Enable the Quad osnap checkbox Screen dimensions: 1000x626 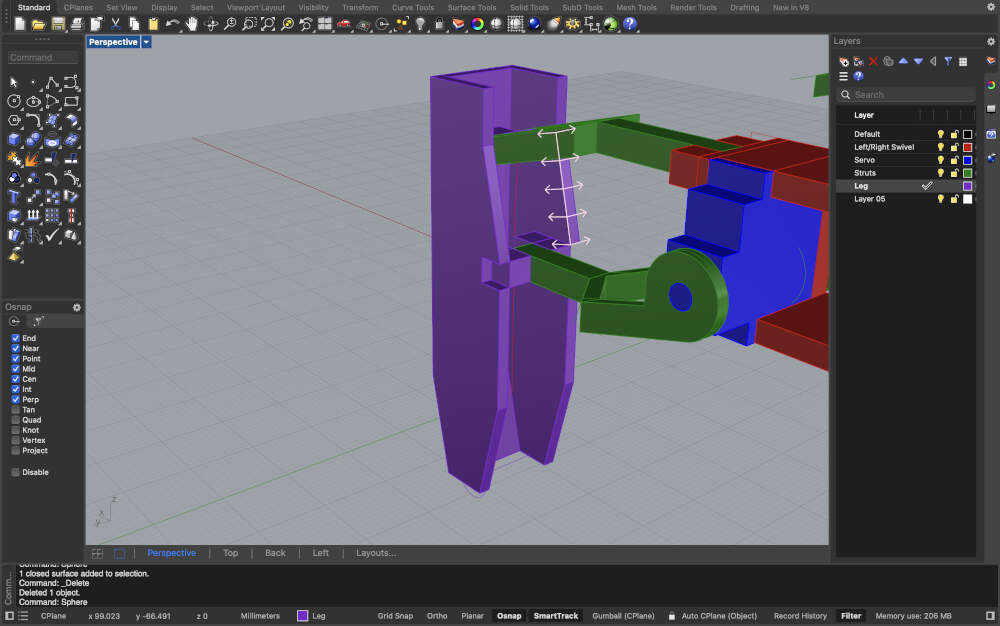[x=15, y=420]
